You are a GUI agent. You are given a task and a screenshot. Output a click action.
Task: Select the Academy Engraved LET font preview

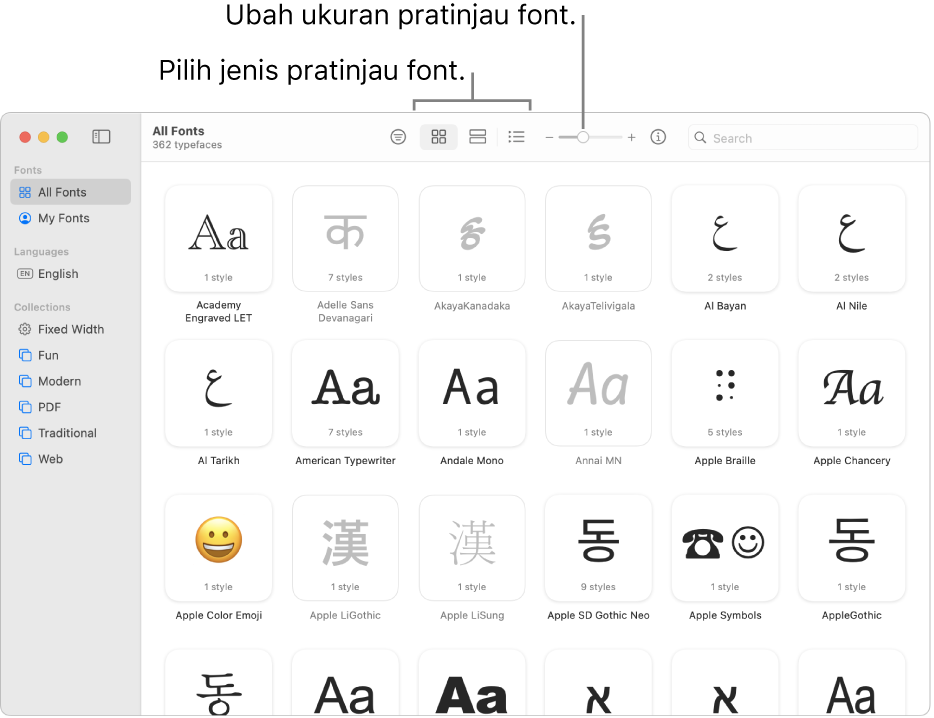click(219, 238)
